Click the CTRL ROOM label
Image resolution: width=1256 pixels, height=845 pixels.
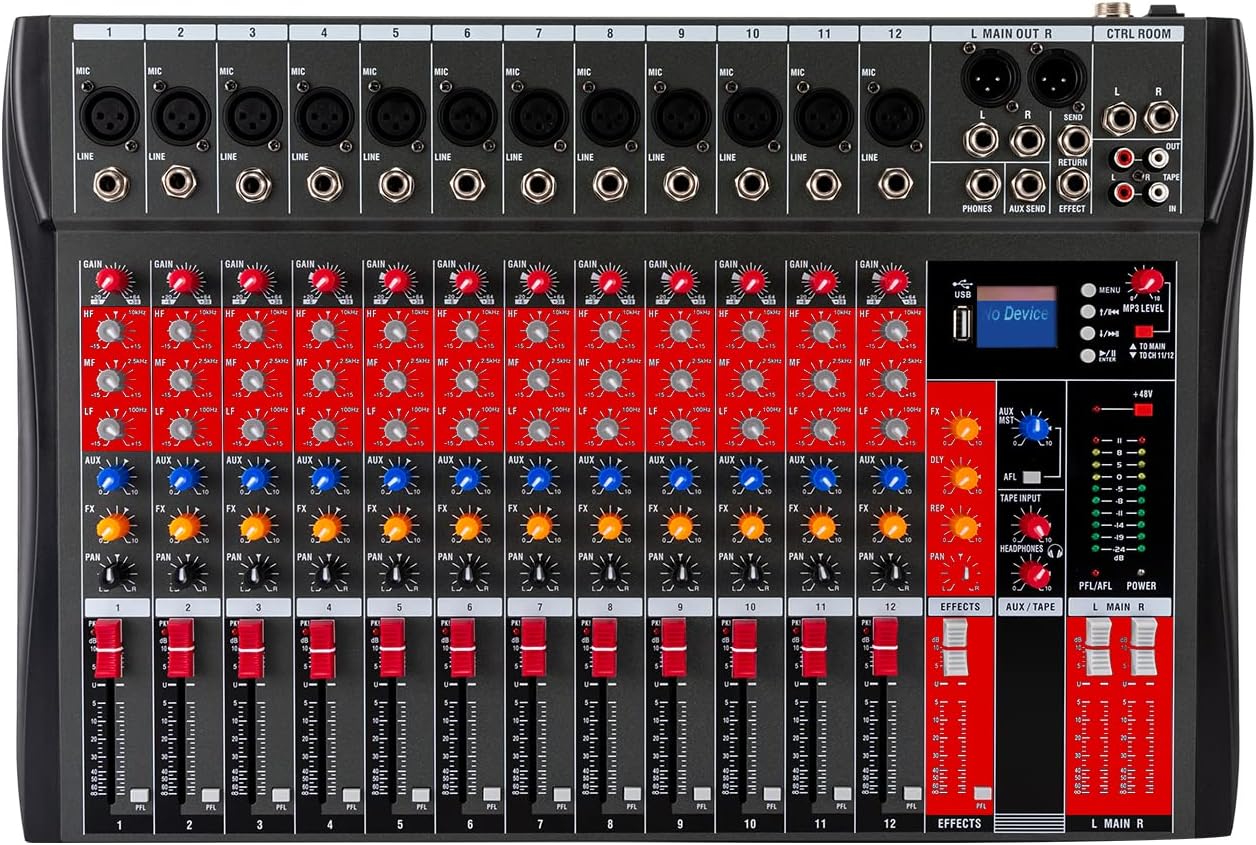1139,33
